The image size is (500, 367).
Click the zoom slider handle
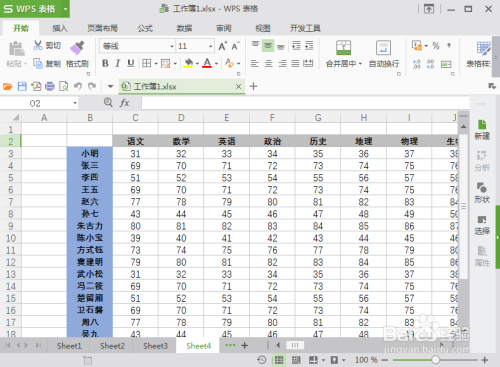coord(435,360)
